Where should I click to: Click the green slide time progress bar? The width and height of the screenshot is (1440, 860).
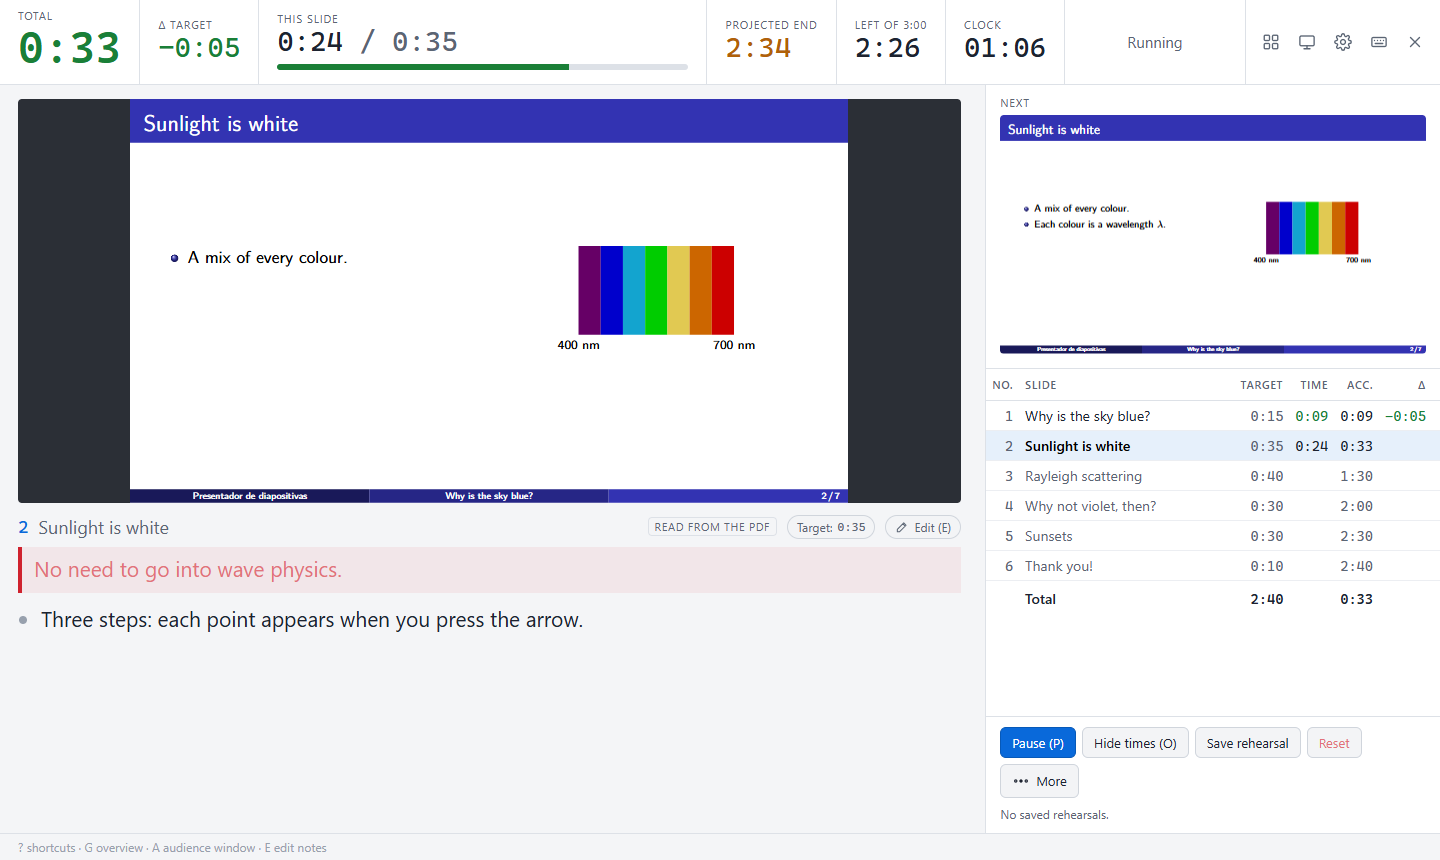tap(482, 67)
